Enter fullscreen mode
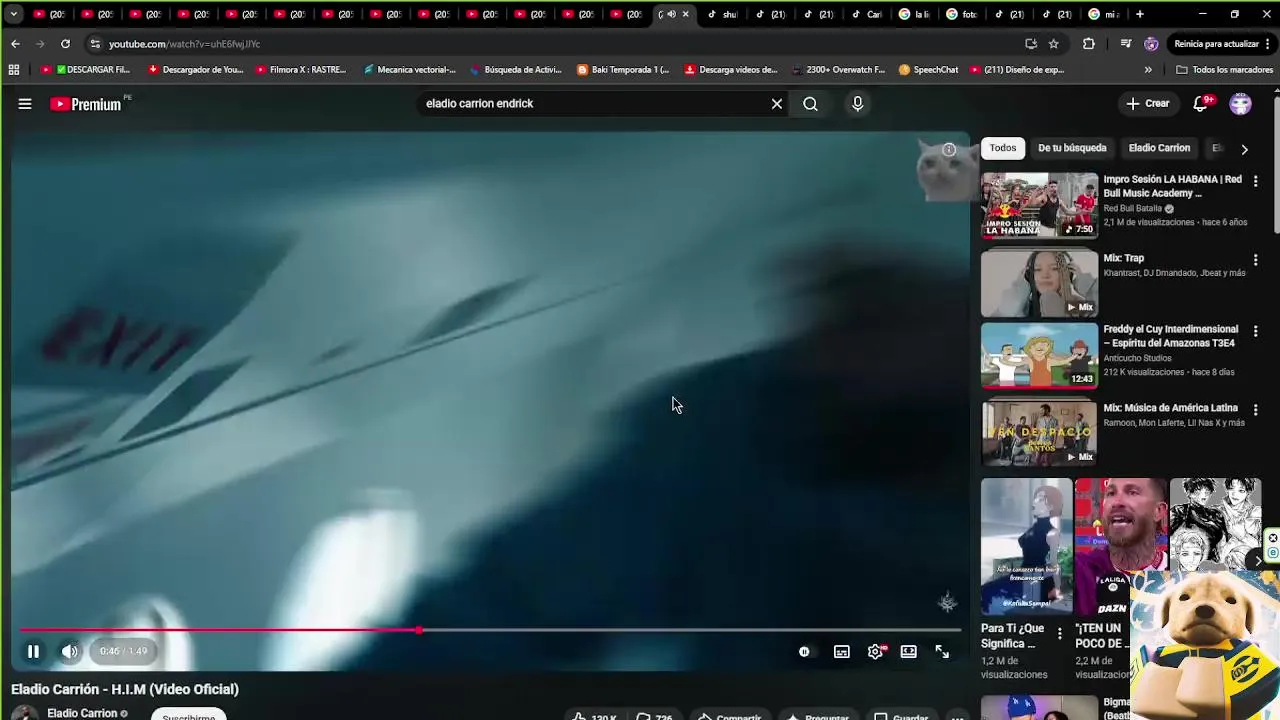 click(942, 651)
